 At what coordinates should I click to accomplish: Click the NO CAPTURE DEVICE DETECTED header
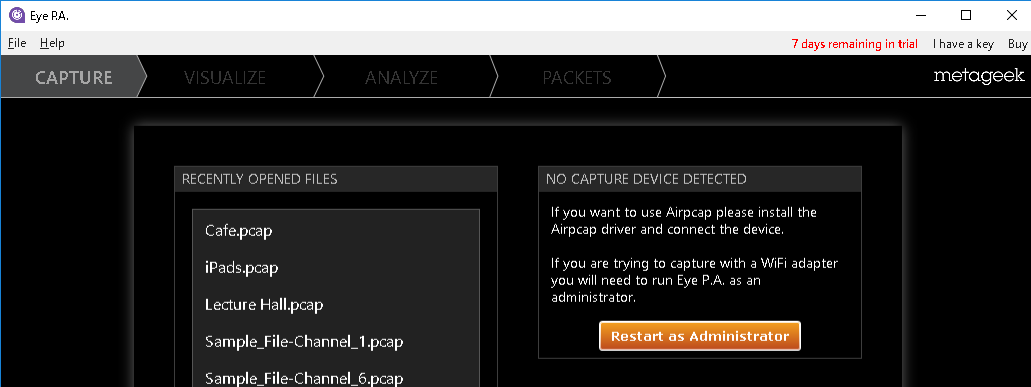(700, 179)
